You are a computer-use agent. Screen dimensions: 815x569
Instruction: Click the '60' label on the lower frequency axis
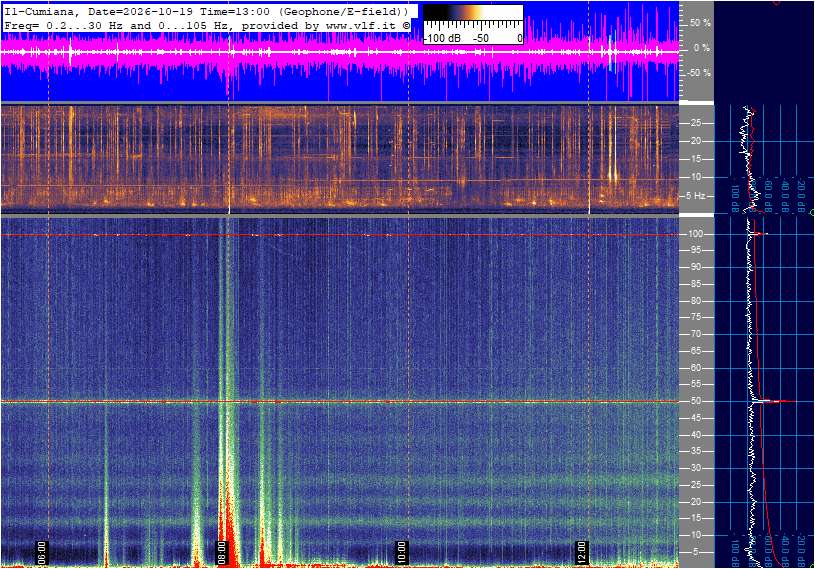click(695, 368)
